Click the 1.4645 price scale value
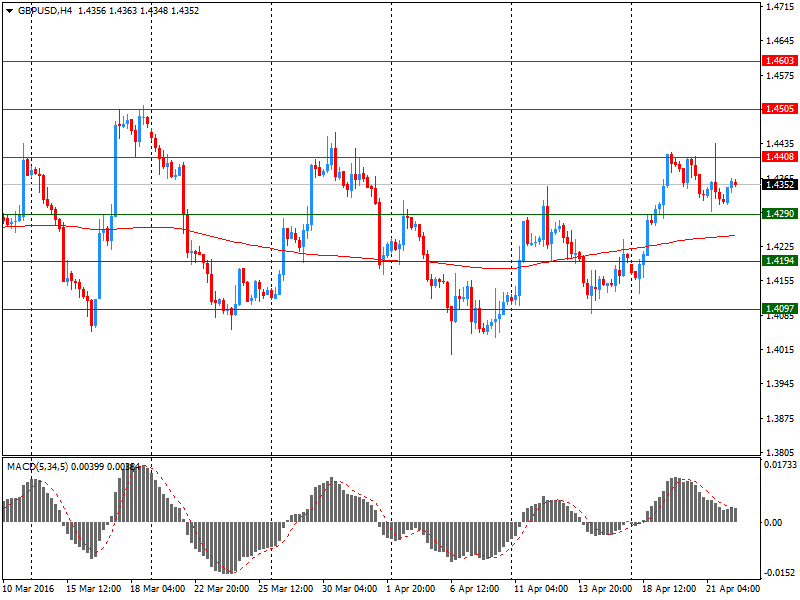Image resolution: width=800 pixels, height=600 pixels. tap(780, 40)
